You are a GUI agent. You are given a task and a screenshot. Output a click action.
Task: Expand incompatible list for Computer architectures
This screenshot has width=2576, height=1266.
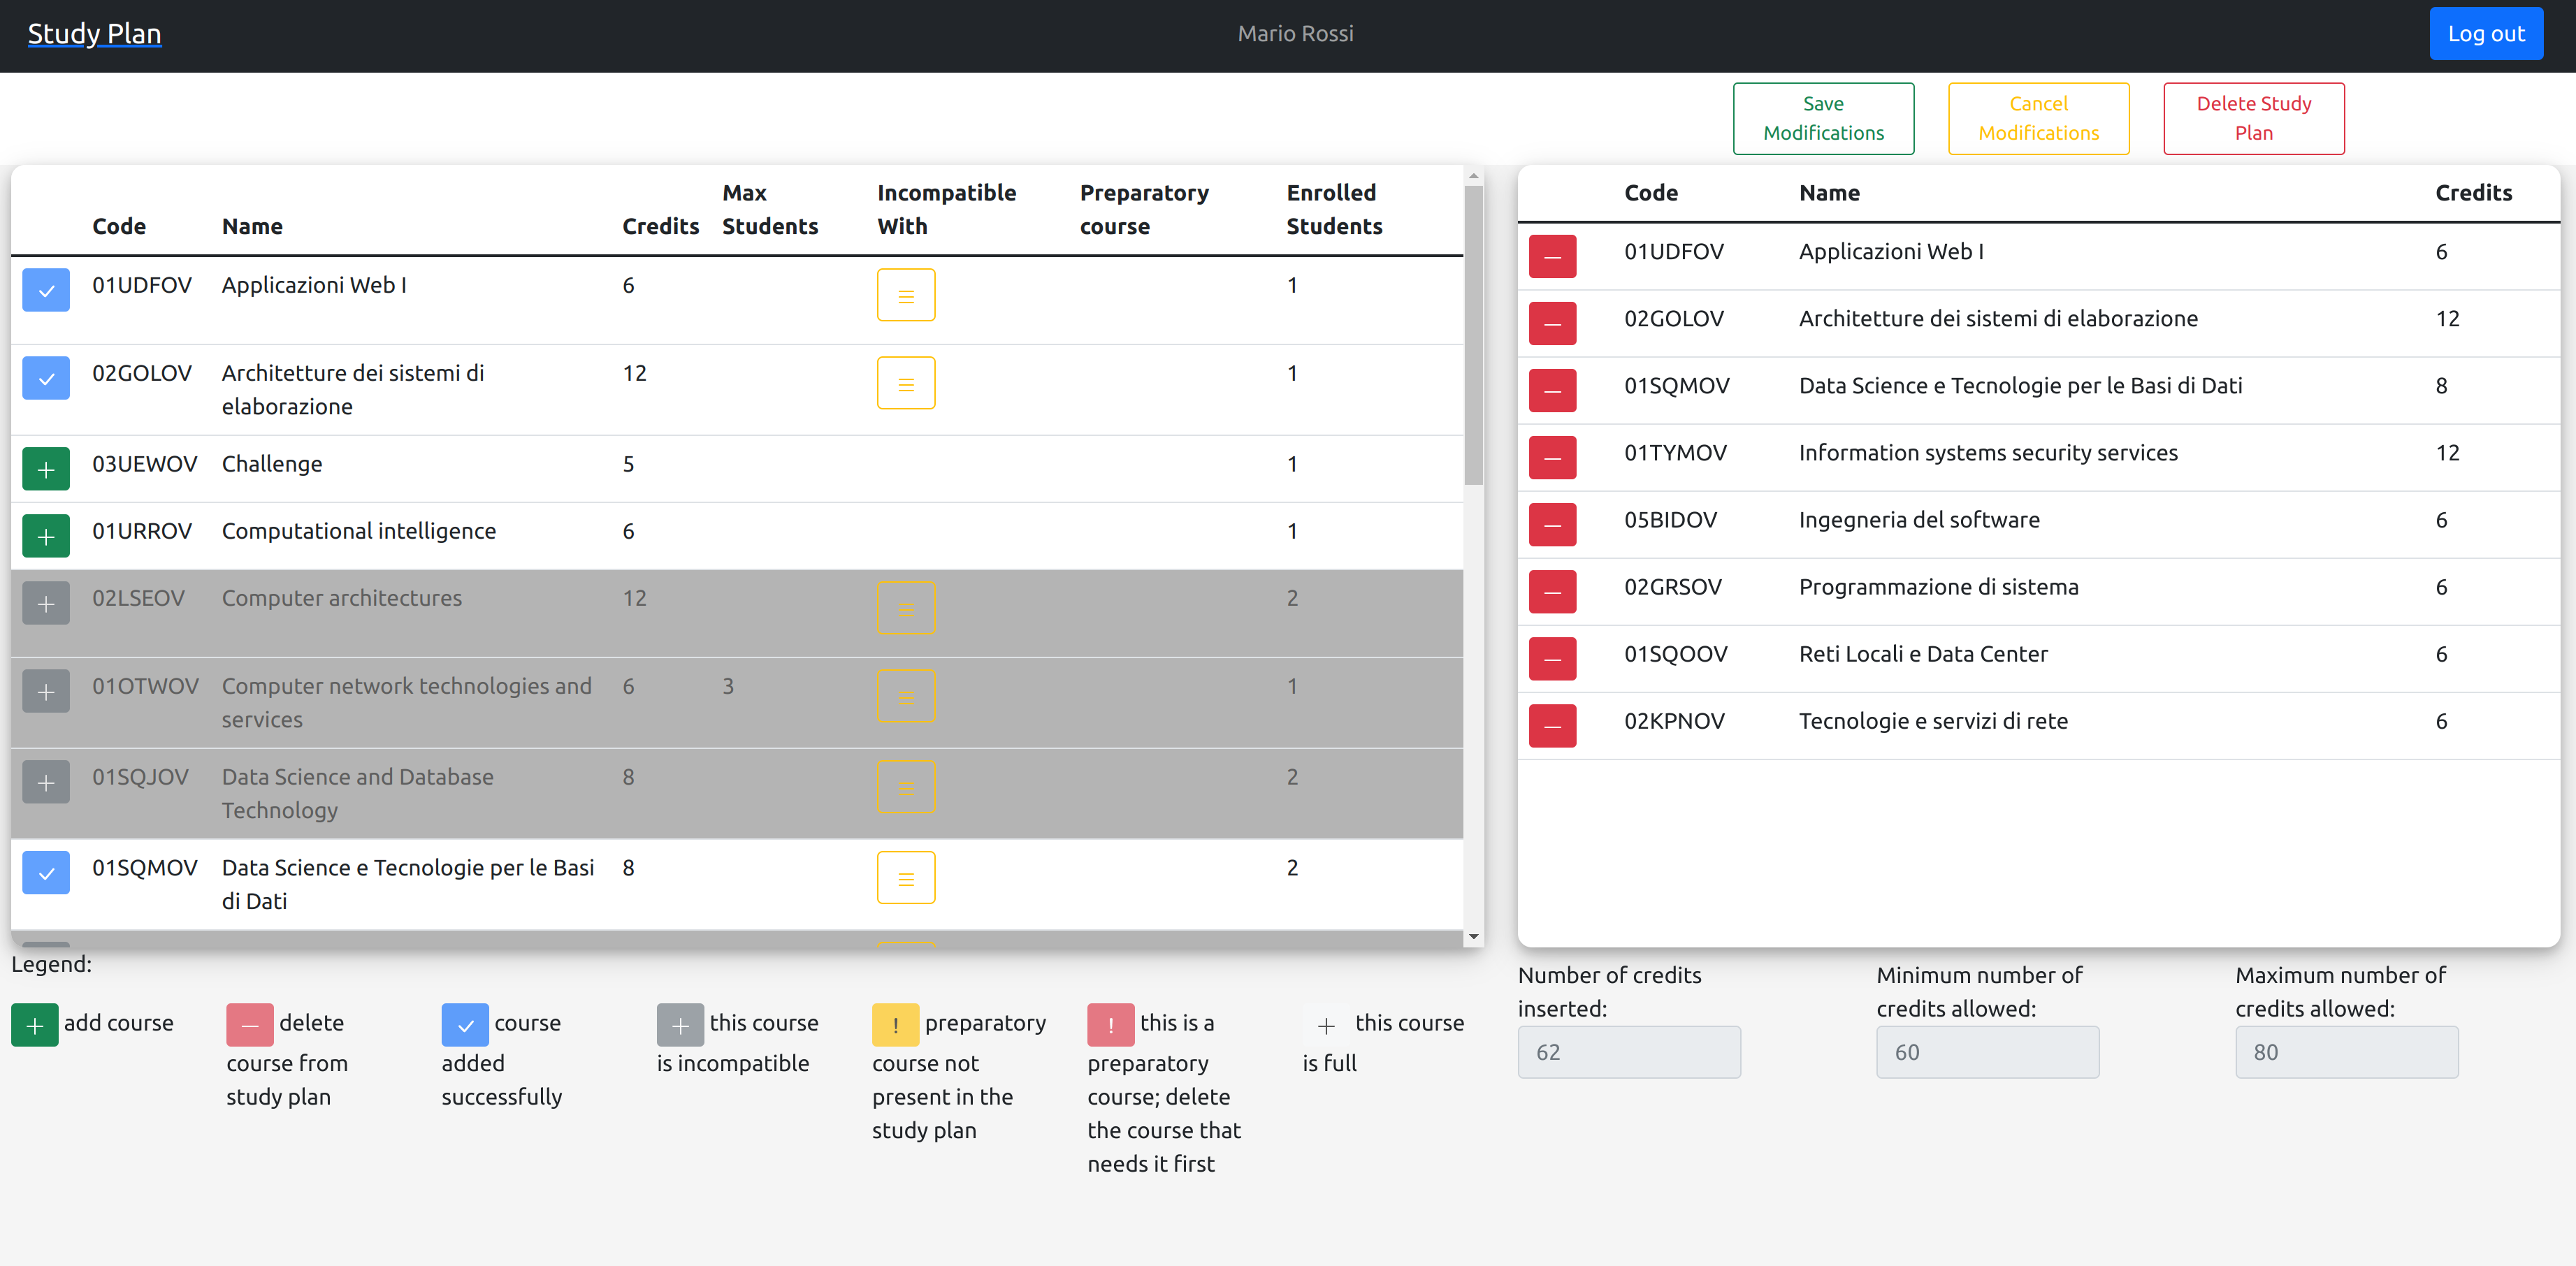(x=905, y=608)
